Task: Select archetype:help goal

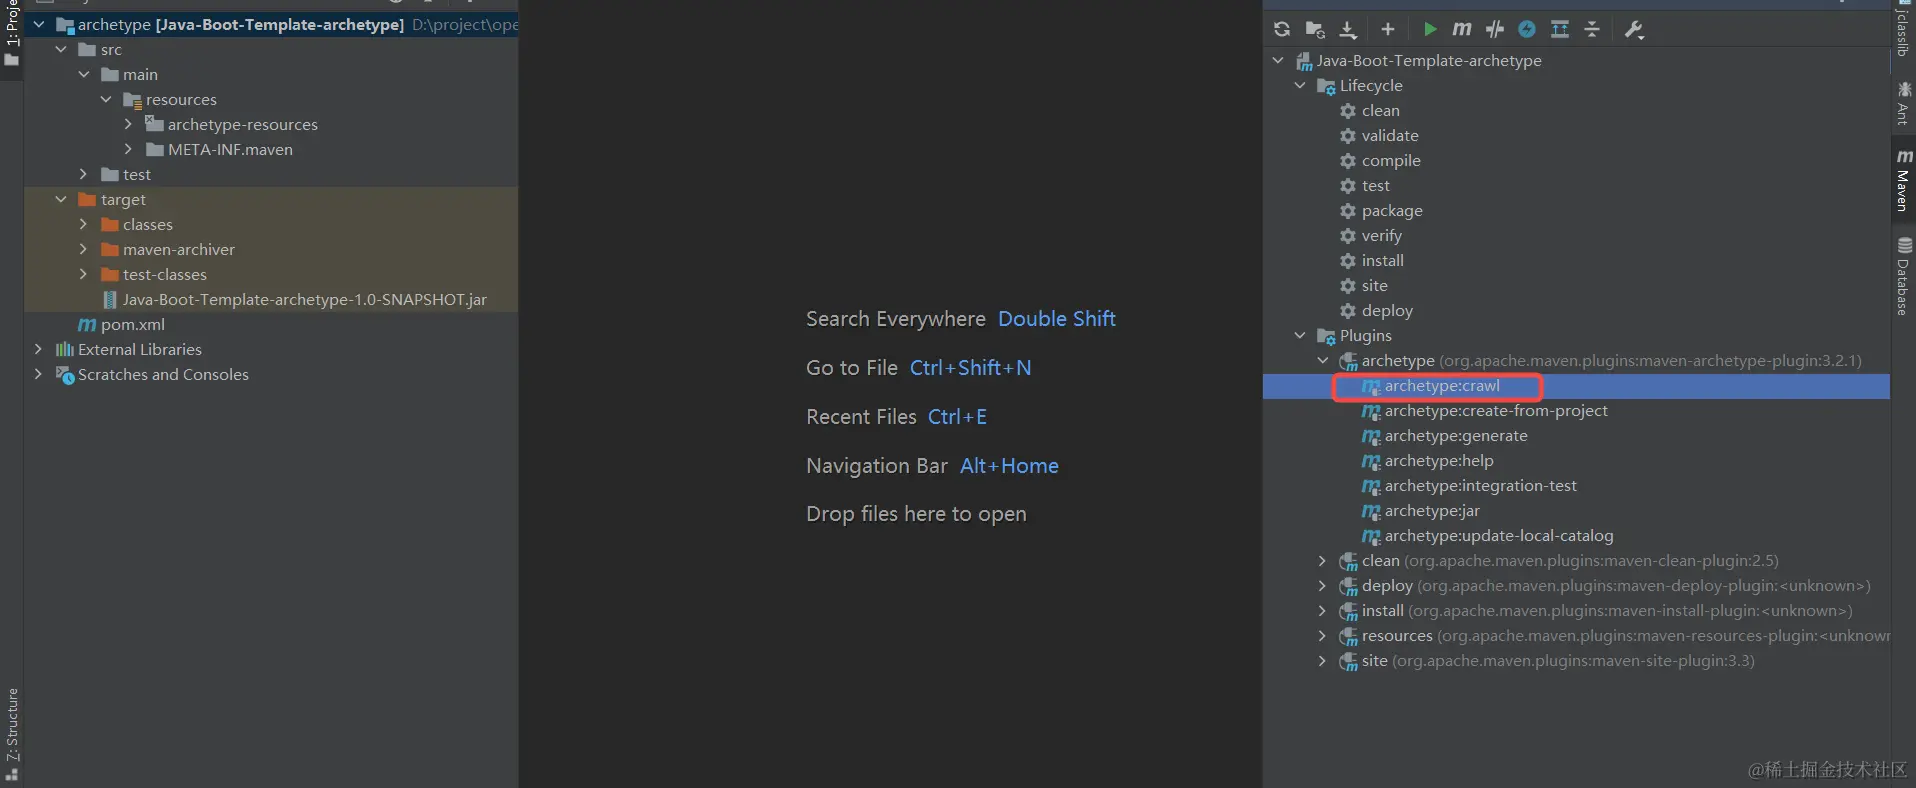Action: pos(1439,461)
